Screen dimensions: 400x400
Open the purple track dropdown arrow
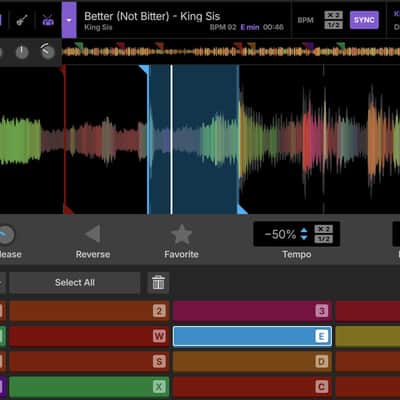click(x=69, y=20)
